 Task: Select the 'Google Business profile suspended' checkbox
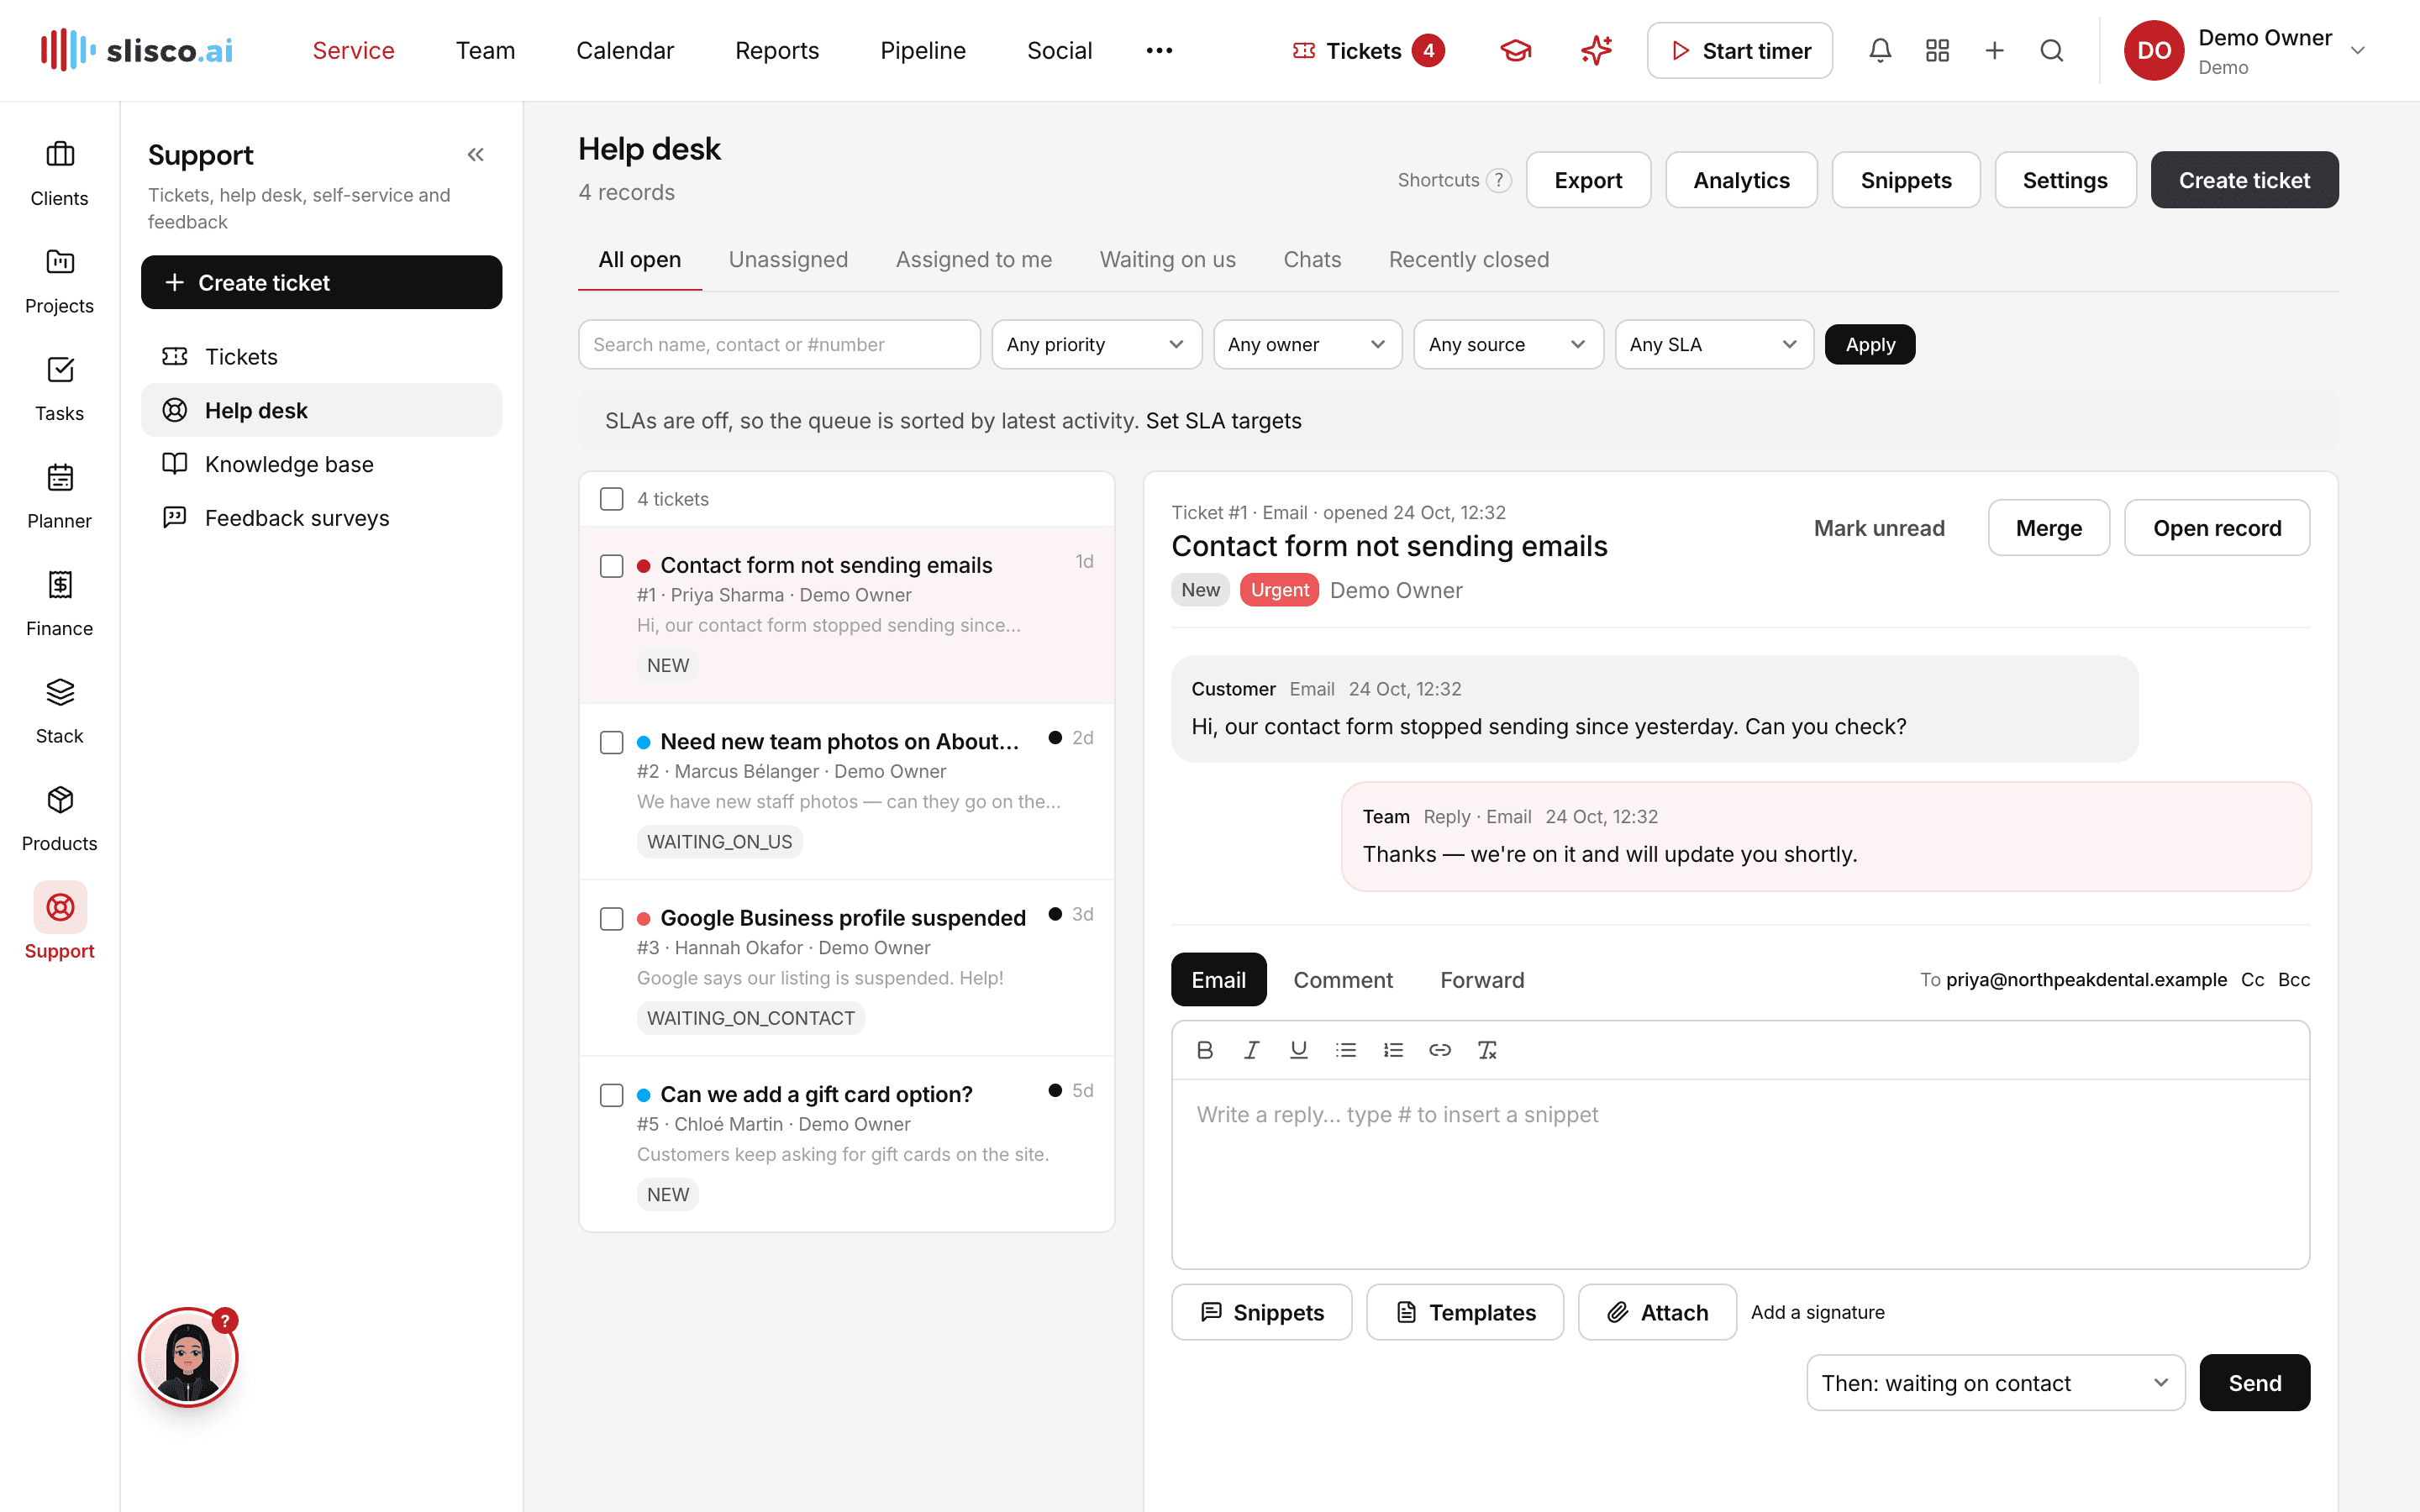(x=612, y=919)
